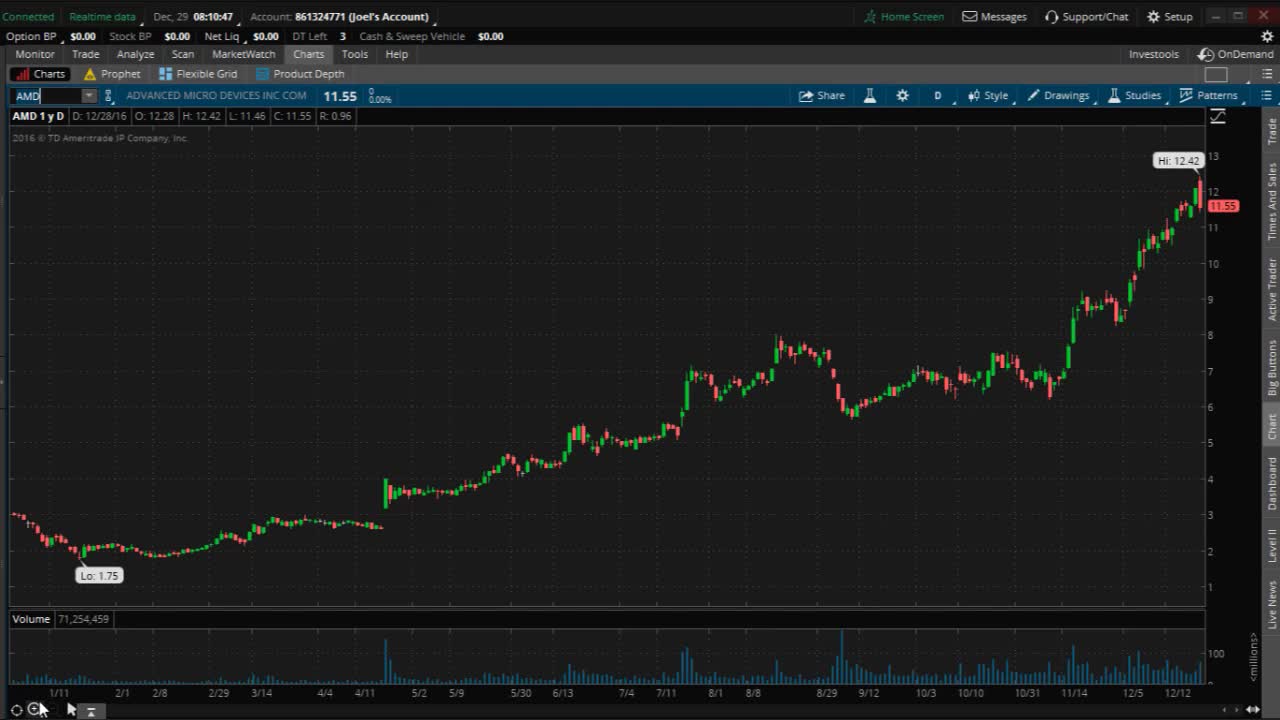Open the Monitor tab

pyautogui.click(x=35, y=54)
